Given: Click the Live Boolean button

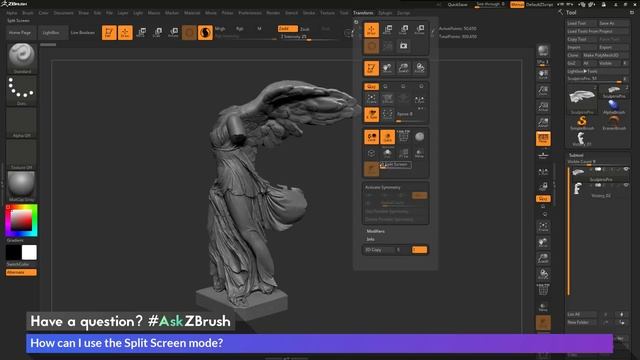Looking at the screenshot, I should tap(82, 33).
